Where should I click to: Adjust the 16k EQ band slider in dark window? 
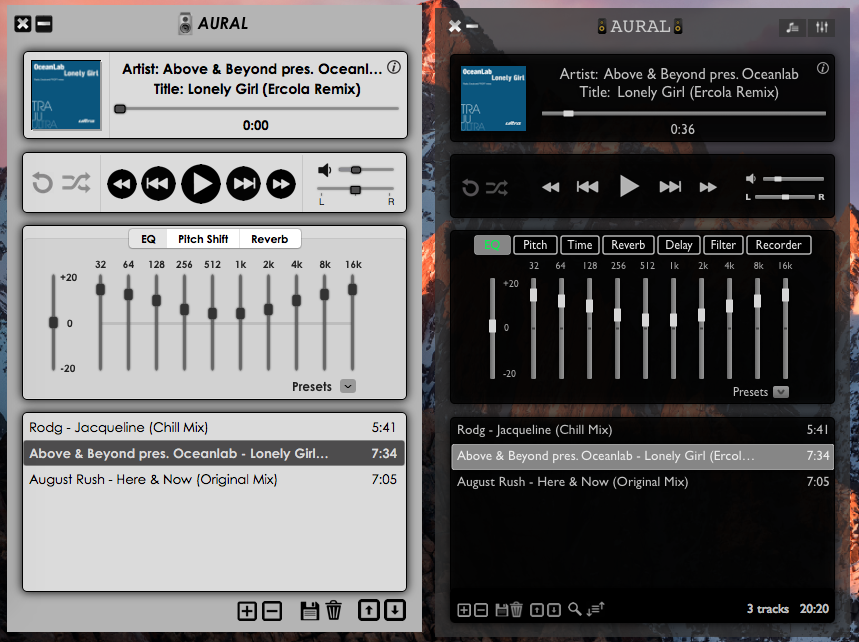(x=785, y=328)
